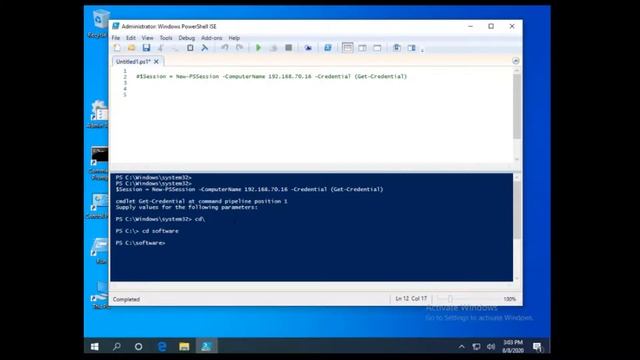Open a script with the folder icon

point(131,48)
